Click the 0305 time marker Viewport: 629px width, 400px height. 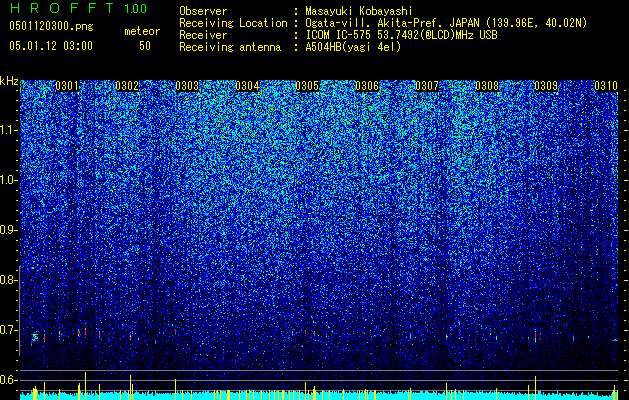(x=307, y=86)
